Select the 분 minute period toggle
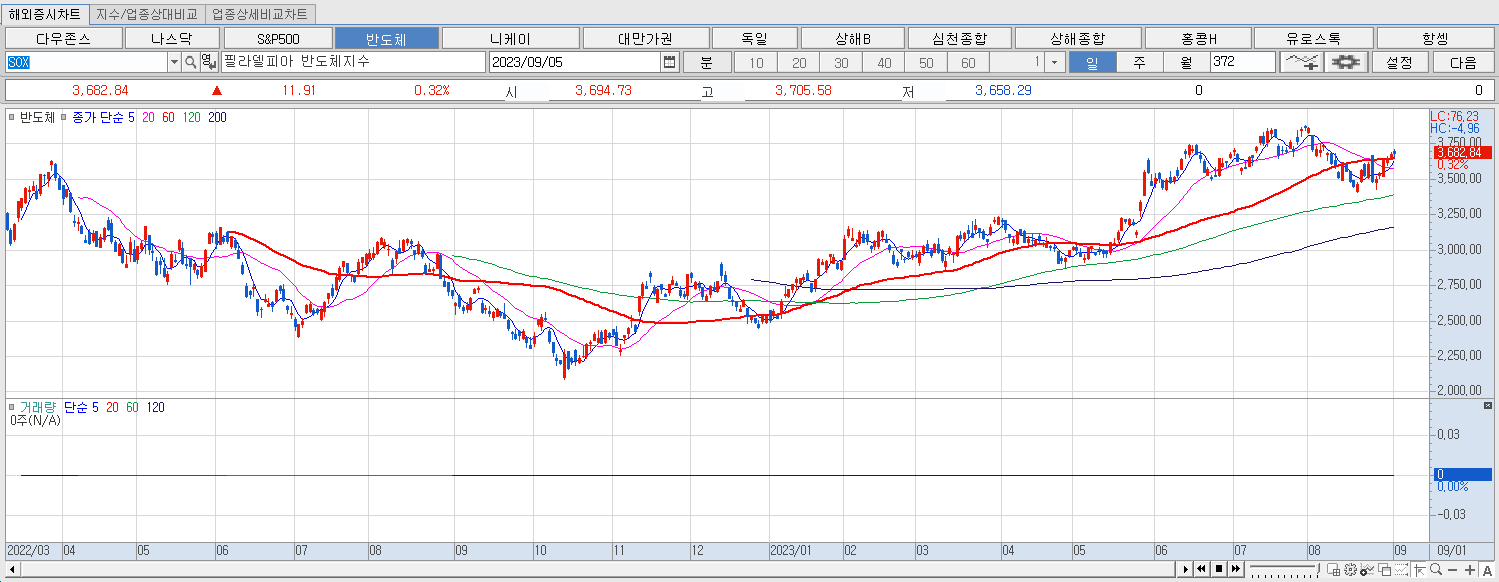 coord(706,62)
